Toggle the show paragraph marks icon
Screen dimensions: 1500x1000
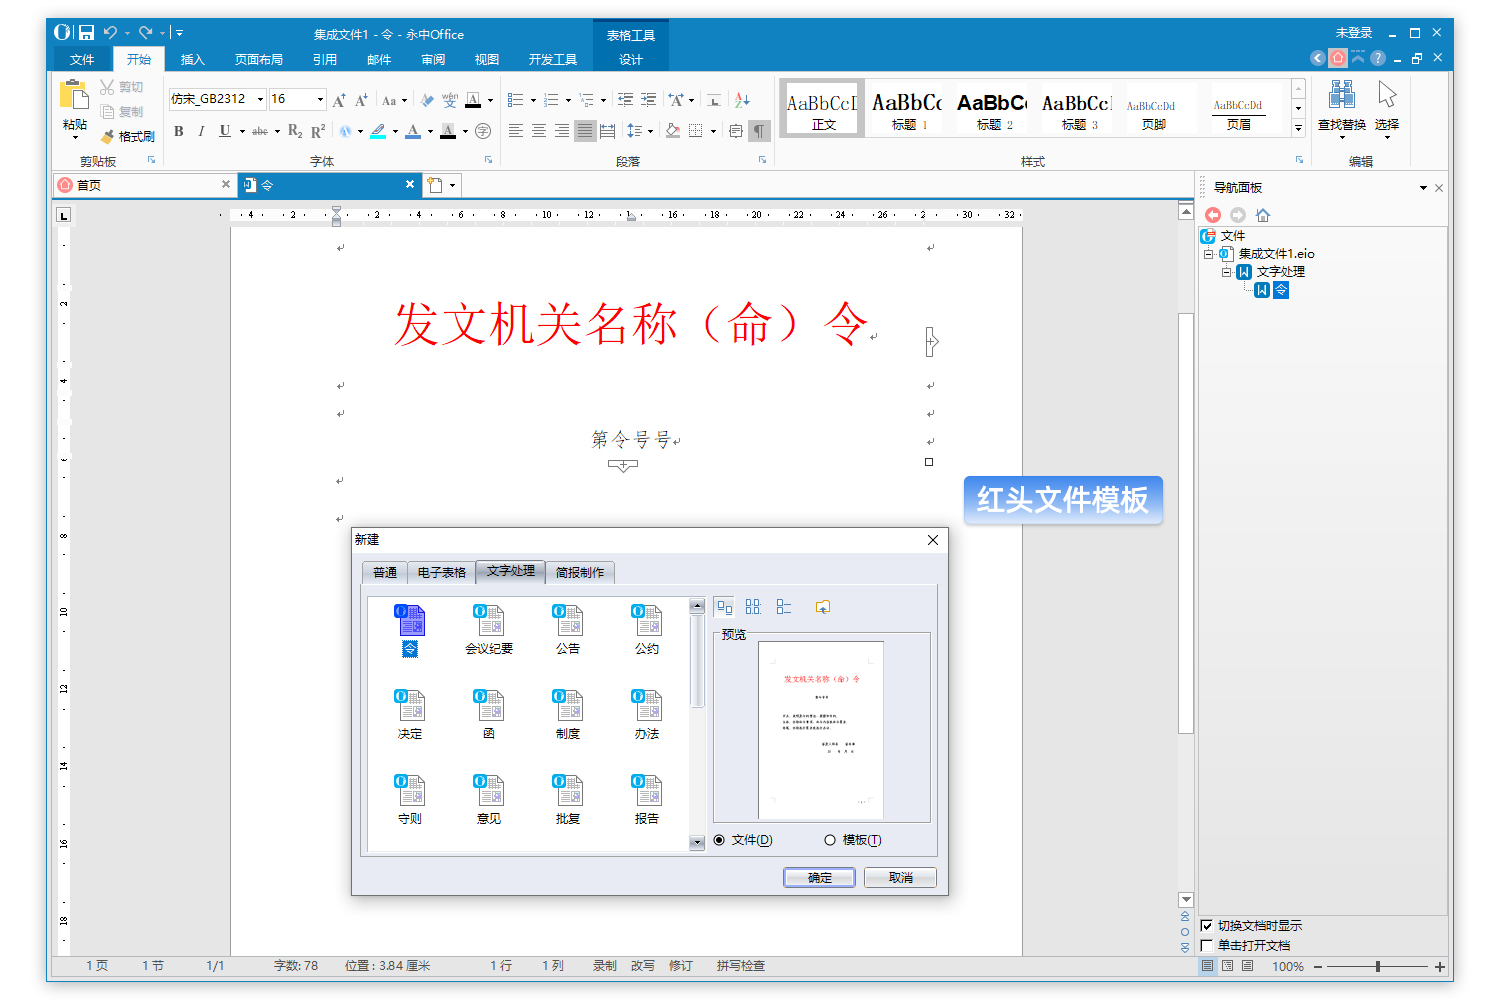pyautogui.click(x=760, y=131)
